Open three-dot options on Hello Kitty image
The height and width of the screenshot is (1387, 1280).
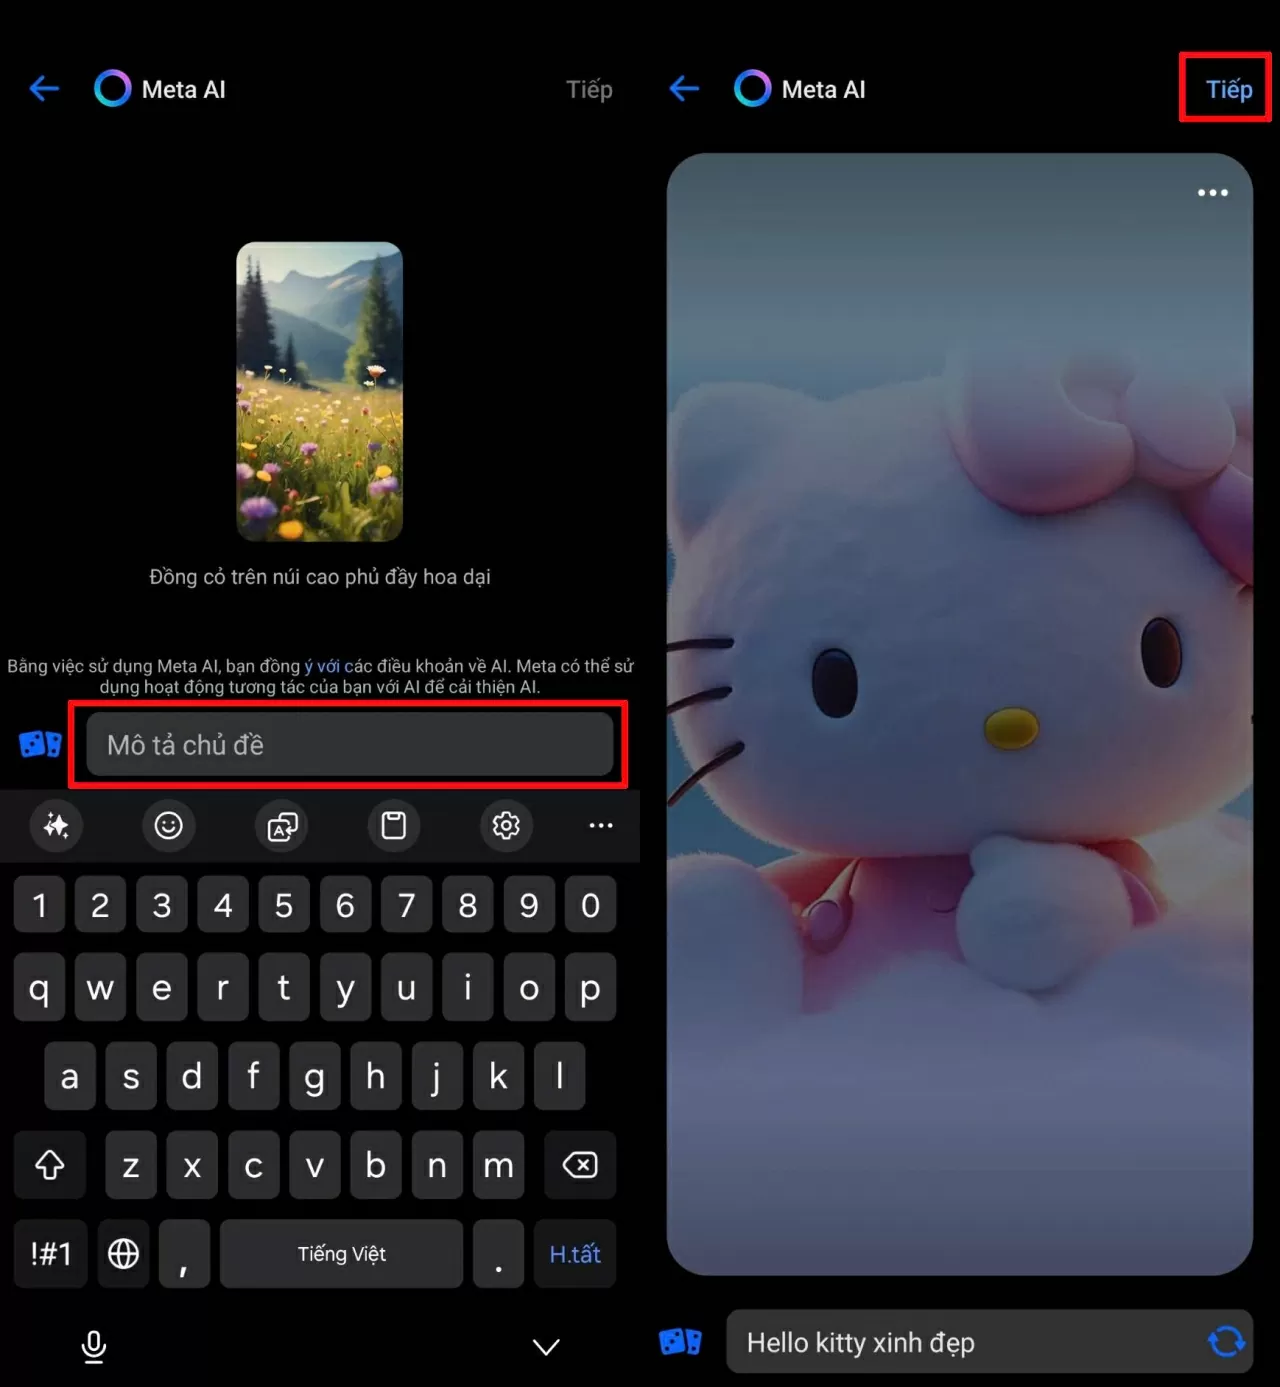1212,192
